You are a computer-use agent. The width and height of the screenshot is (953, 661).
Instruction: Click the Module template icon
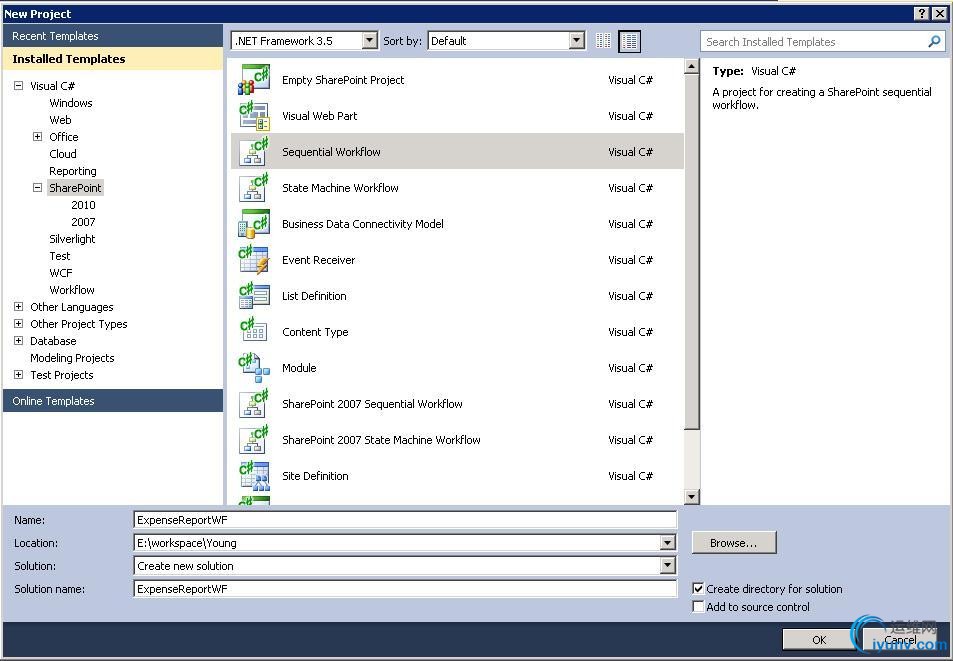coord(254,368)
